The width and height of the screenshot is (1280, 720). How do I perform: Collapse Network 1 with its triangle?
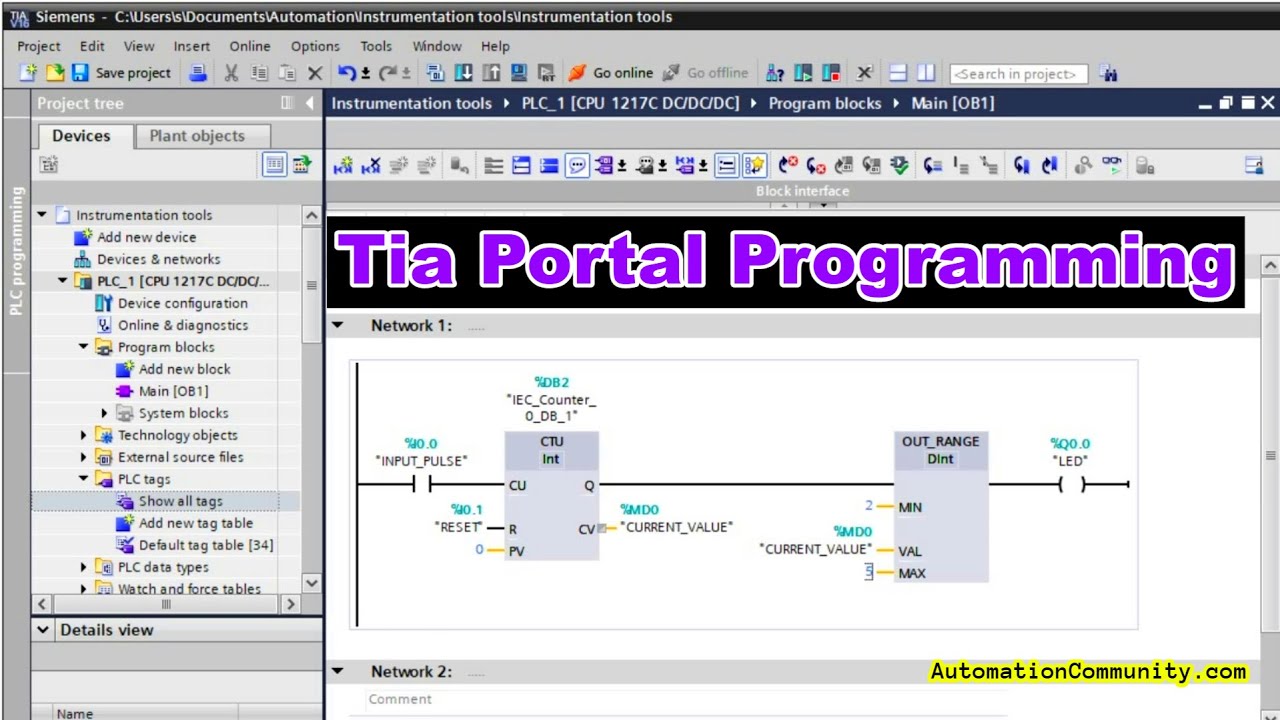[x=338, y=325]
